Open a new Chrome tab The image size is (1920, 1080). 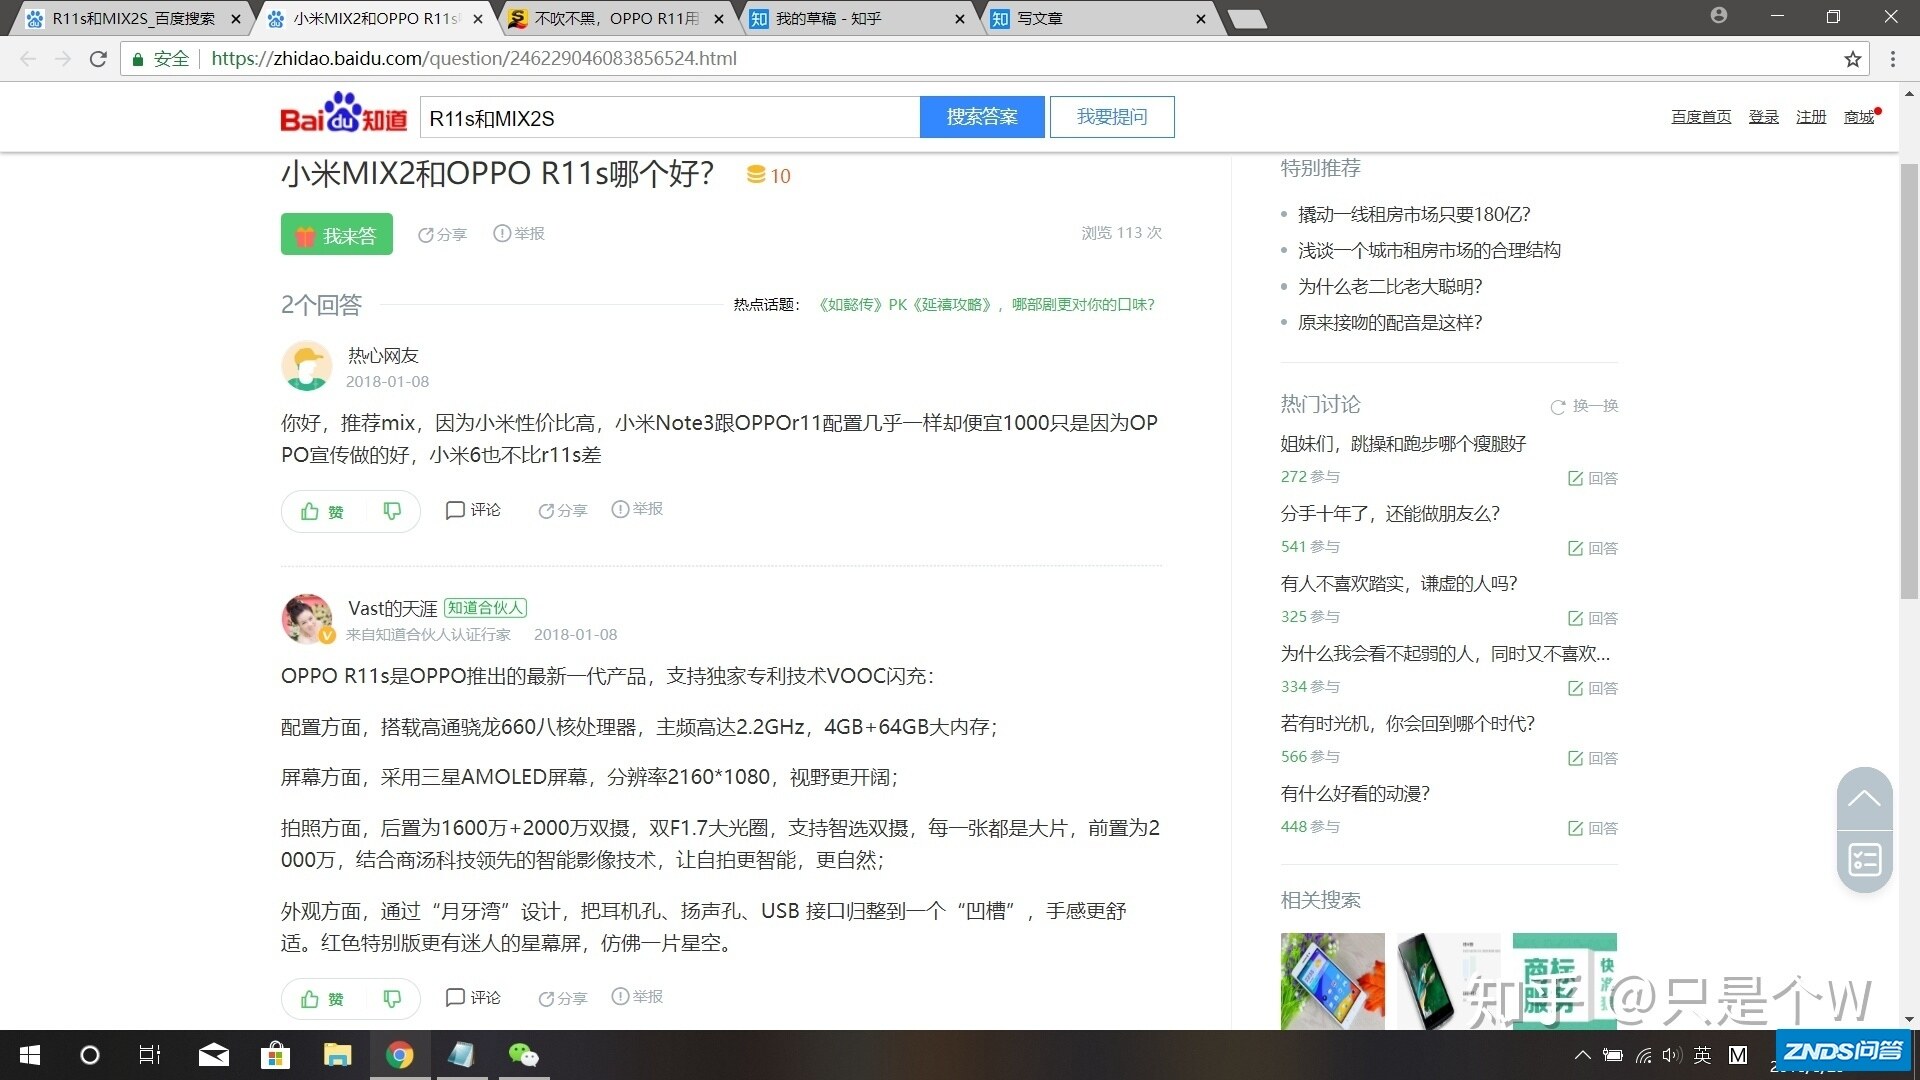1247,19
